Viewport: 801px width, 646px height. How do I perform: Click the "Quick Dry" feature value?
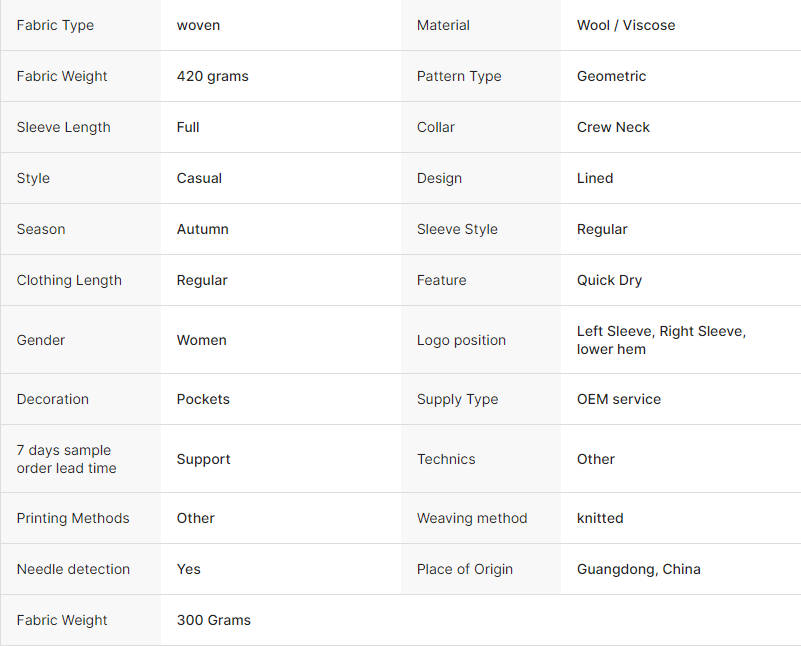click(609, 280)
